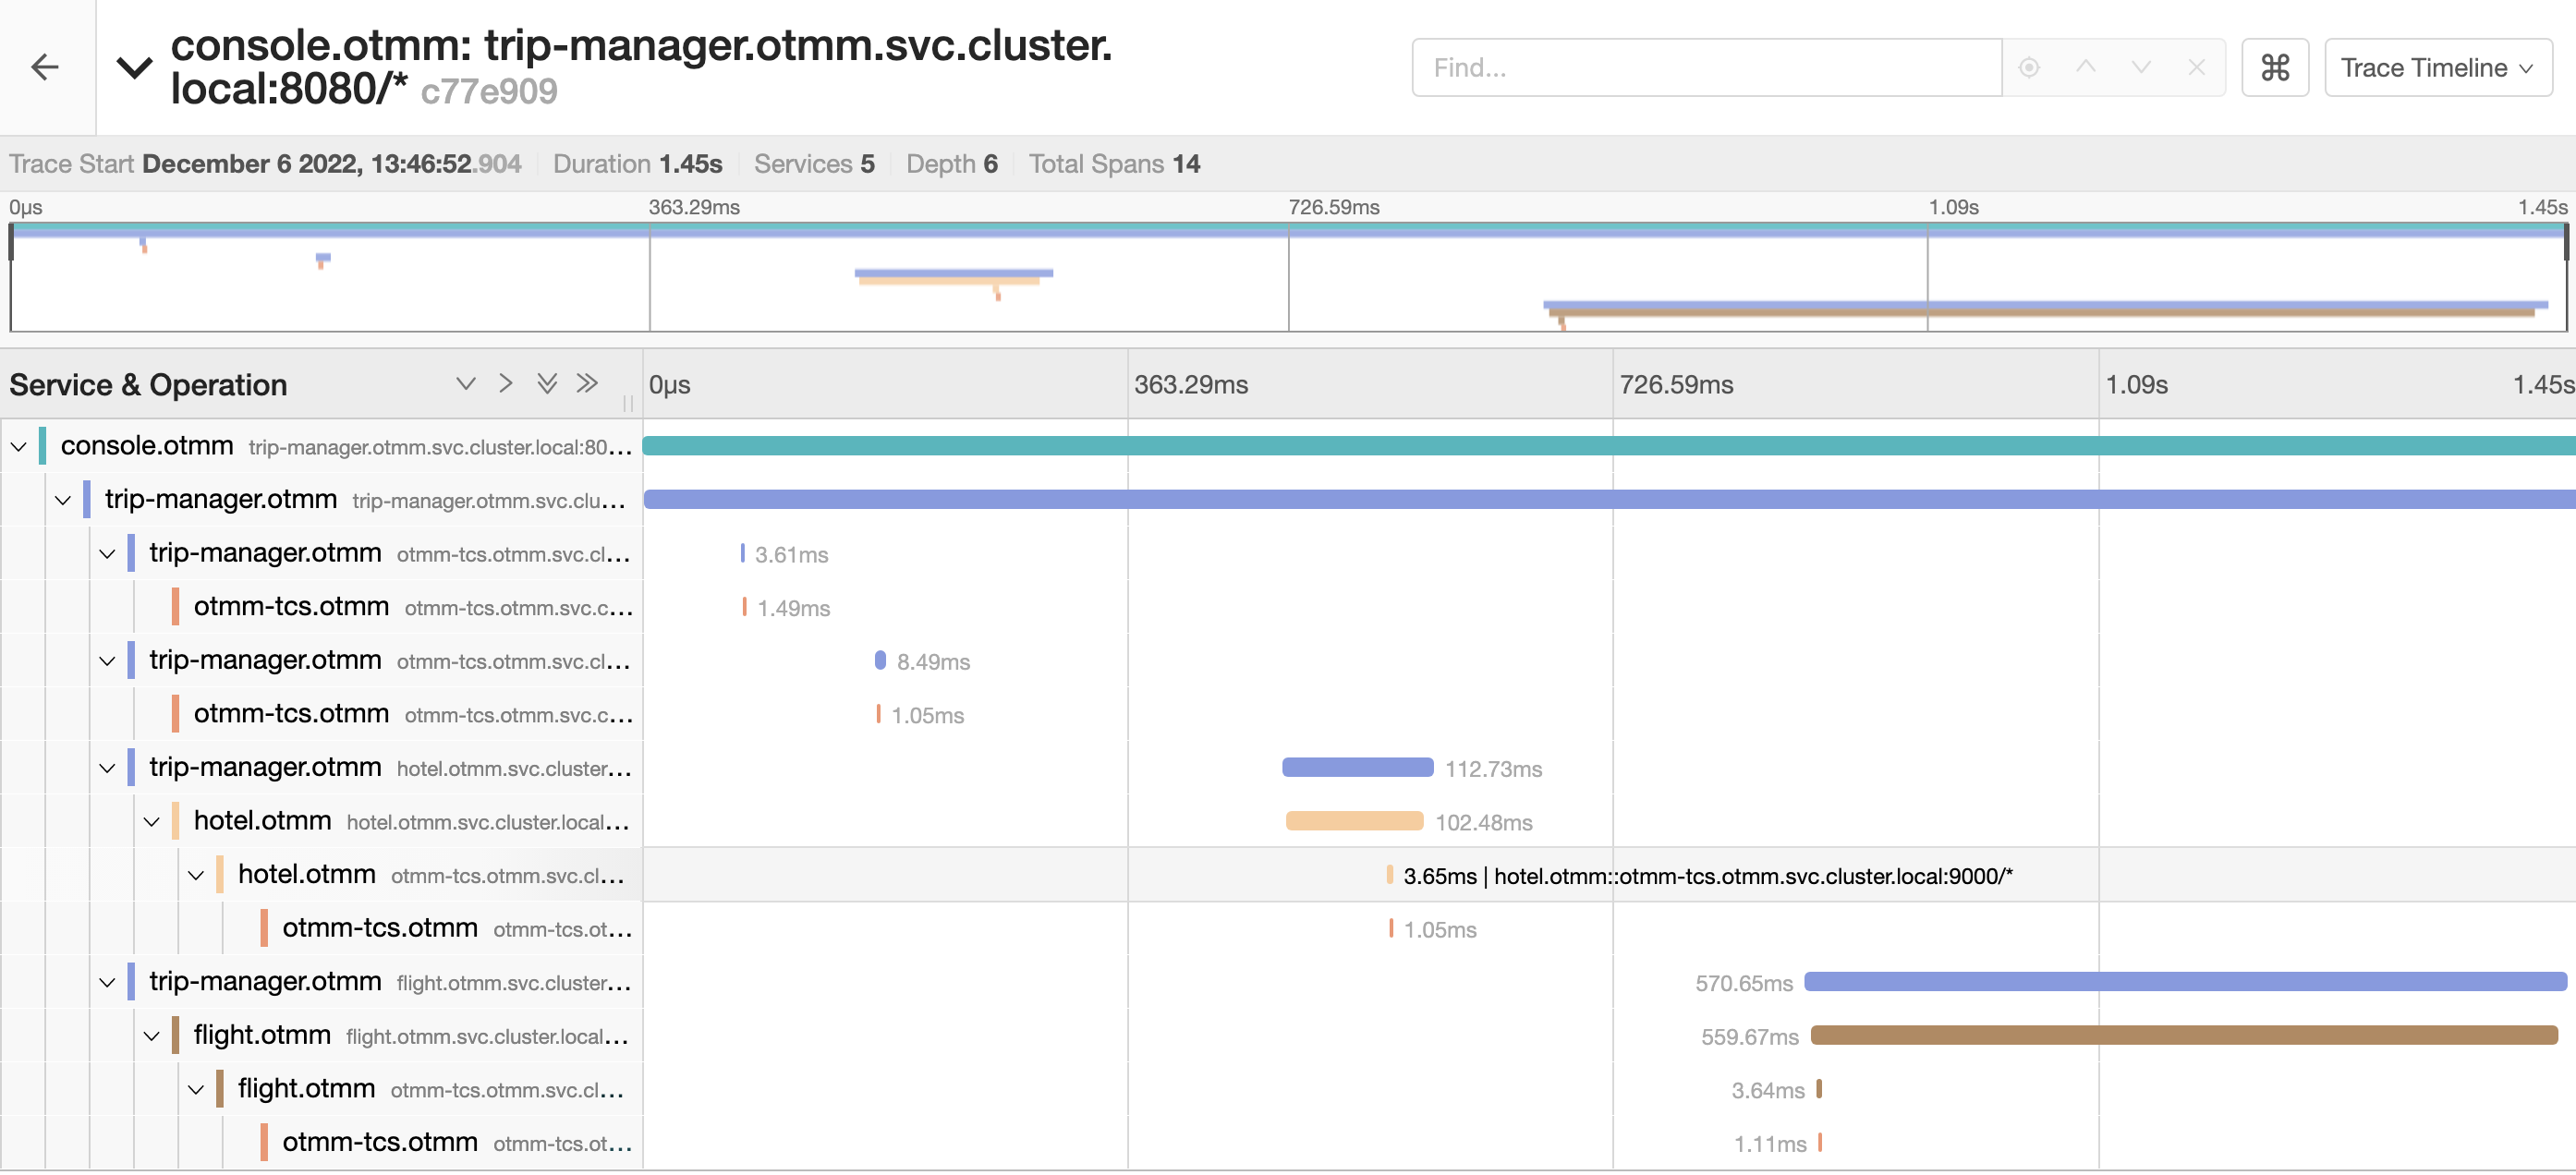This screenshot has width=2576, height=1175.
Task: Click the keyboard shortcuts command icon
Action: [x=2274, y=67]
